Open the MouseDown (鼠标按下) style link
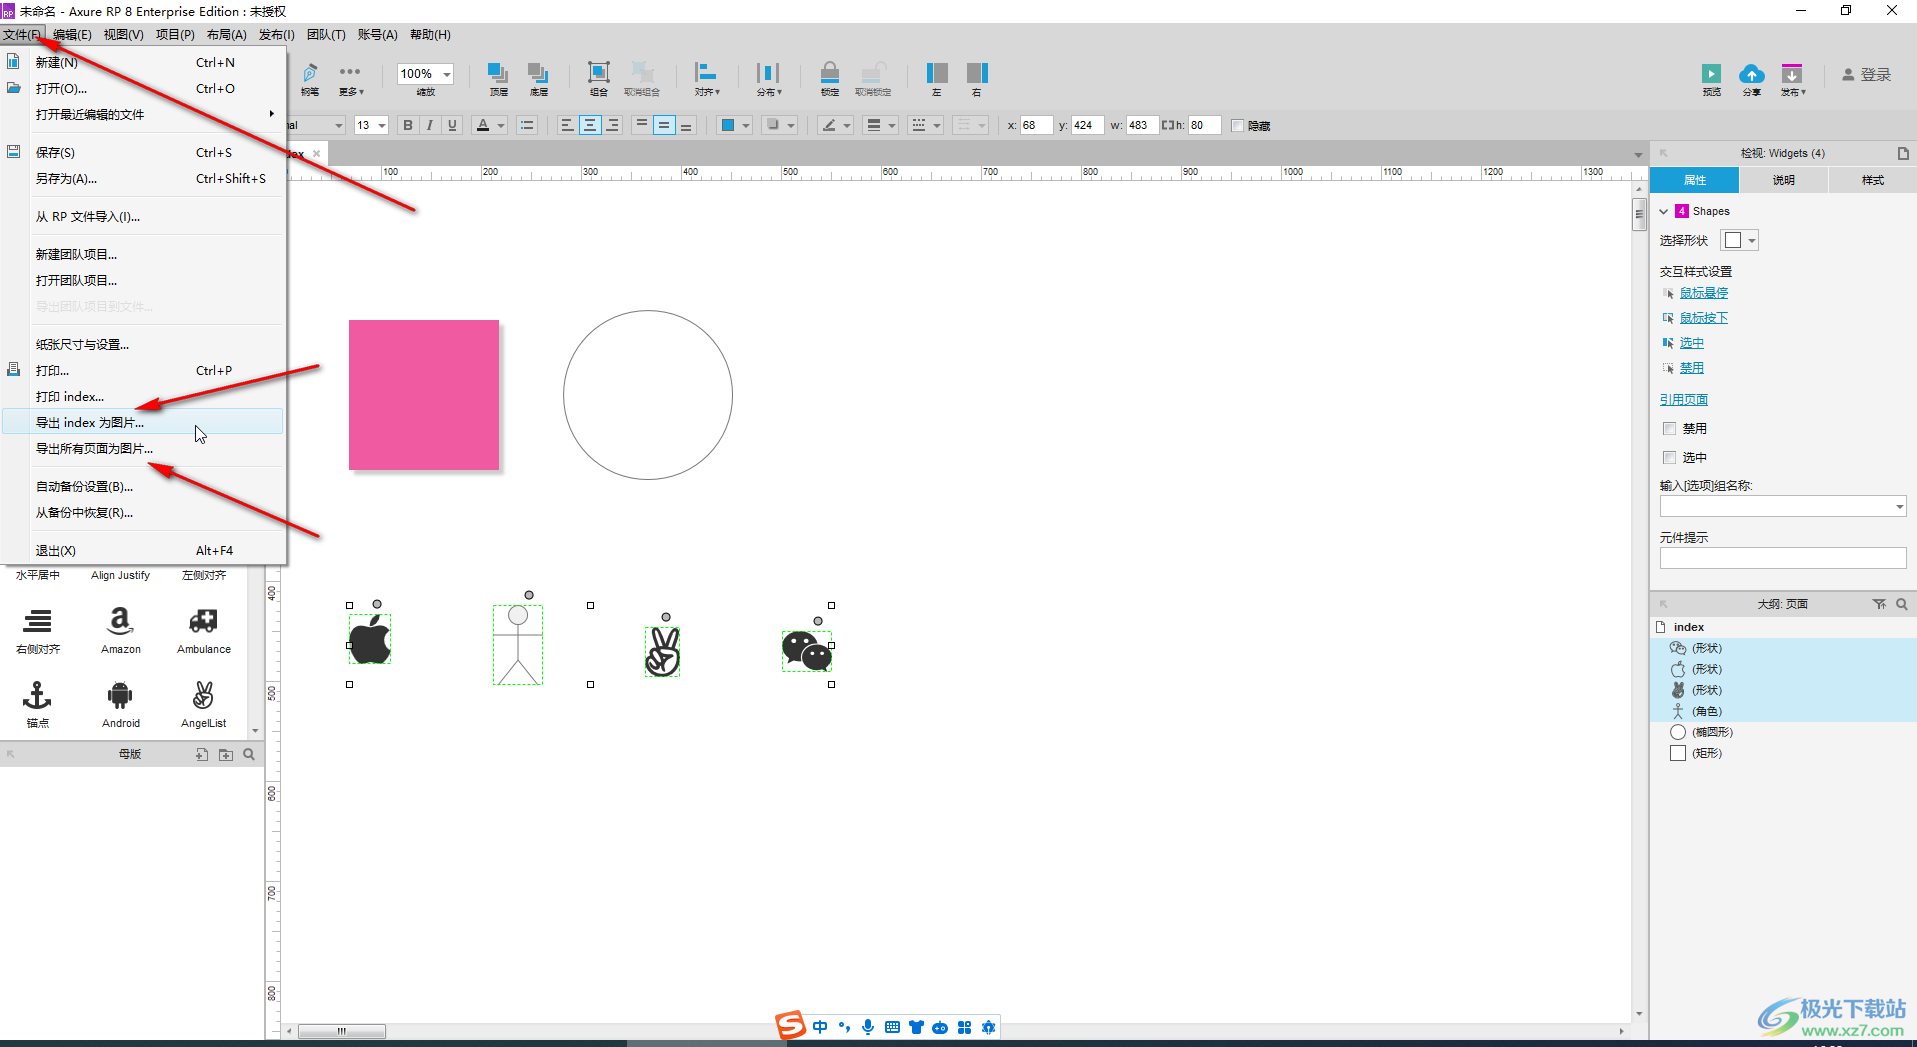 pyautogui.click(x=1703, y=318)
